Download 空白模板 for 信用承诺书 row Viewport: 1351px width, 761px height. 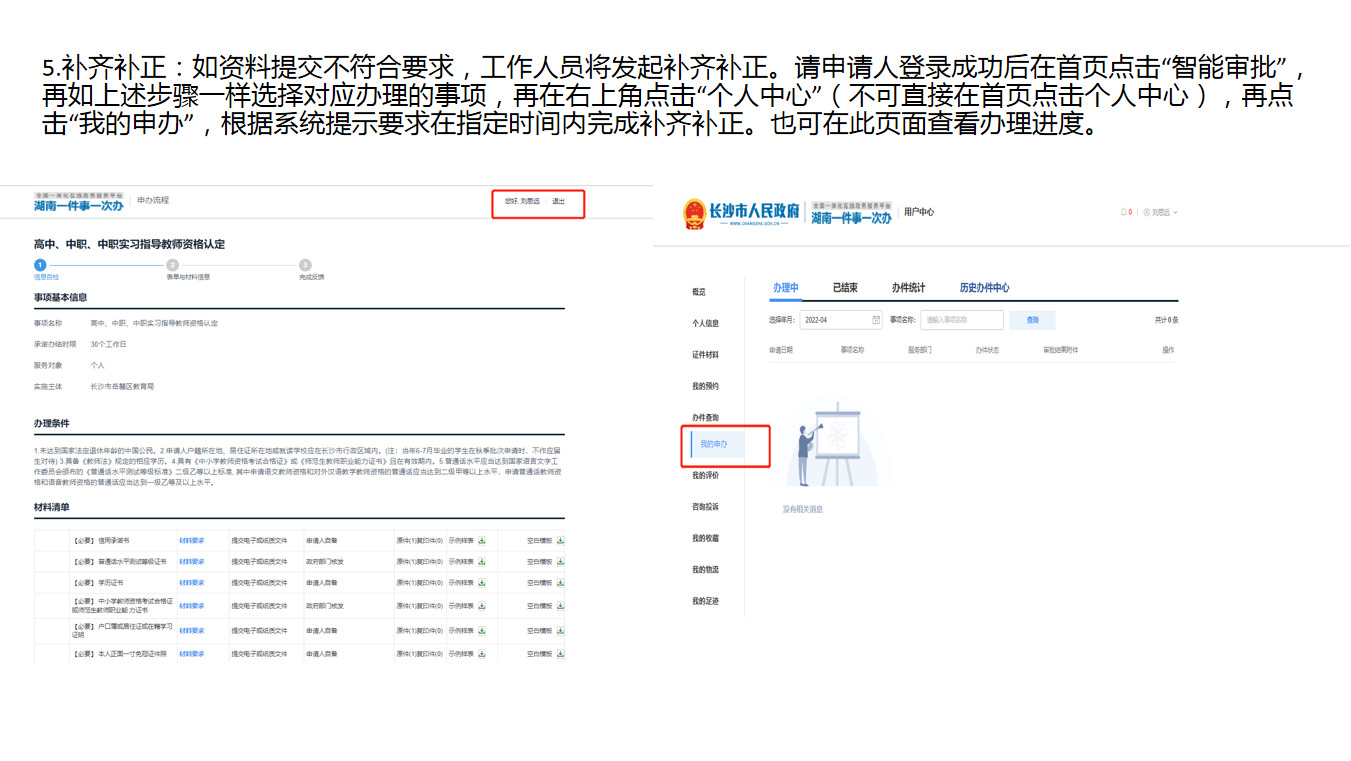[560, 540]
